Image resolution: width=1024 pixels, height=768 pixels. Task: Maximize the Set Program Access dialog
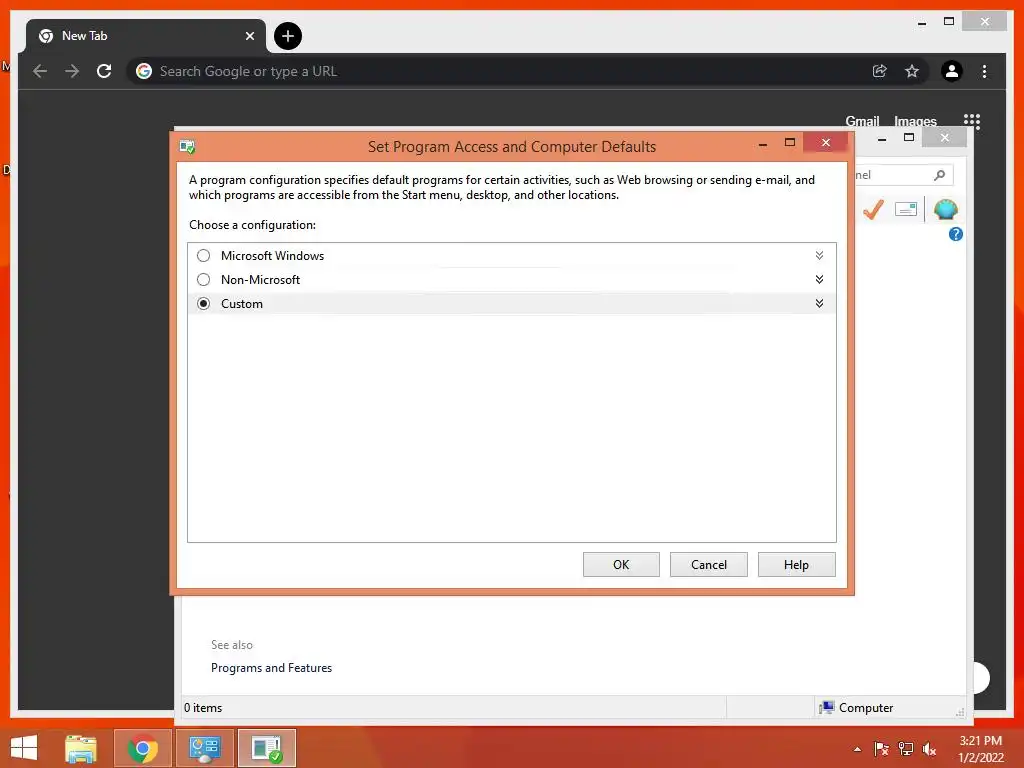(x=790, y=142)
